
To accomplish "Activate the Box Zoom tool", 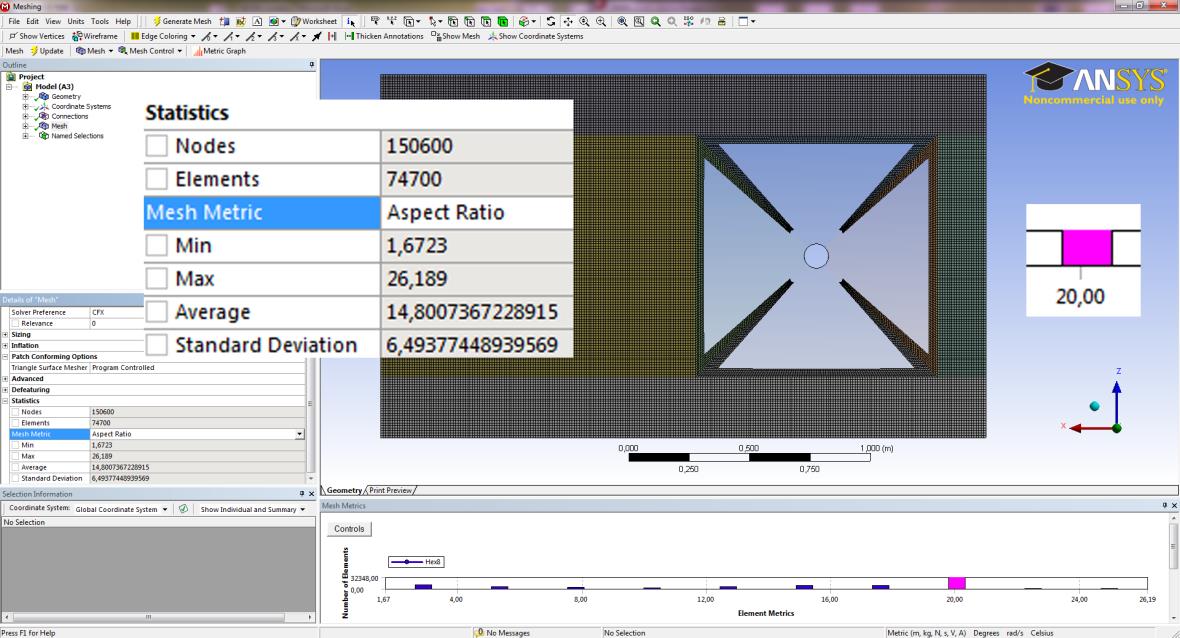I will coord(601,21).
